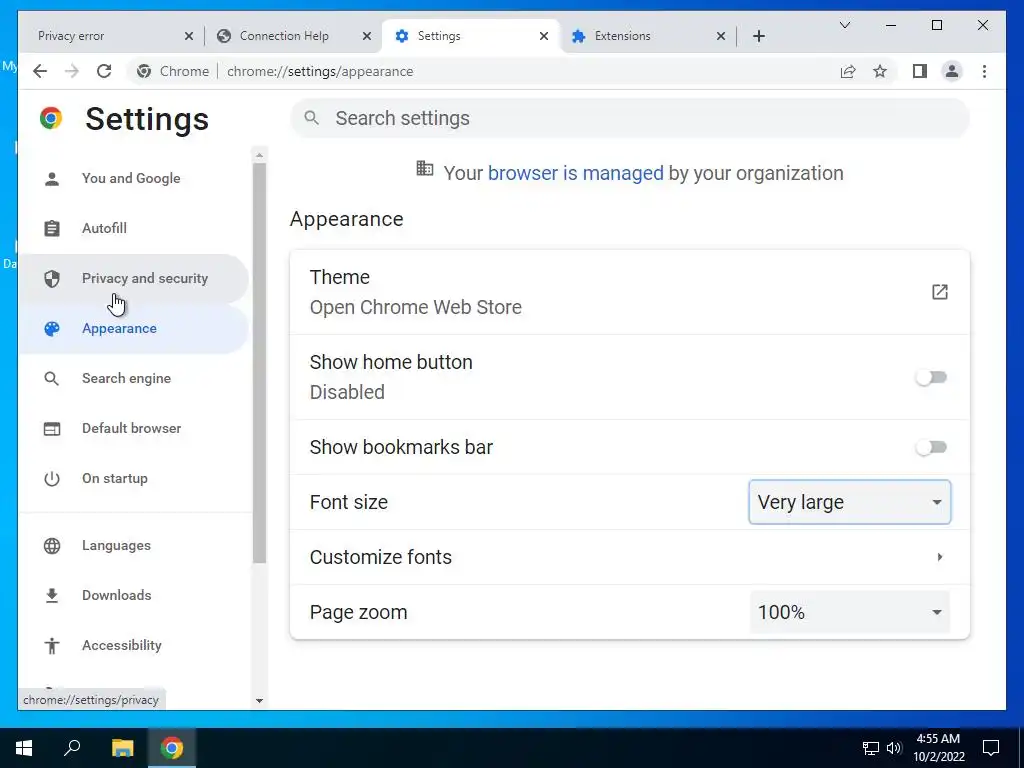This screenshot has height=768, width=1024.
Task: Bookmark this page with the star icon
Action: (x=880, y=71)
